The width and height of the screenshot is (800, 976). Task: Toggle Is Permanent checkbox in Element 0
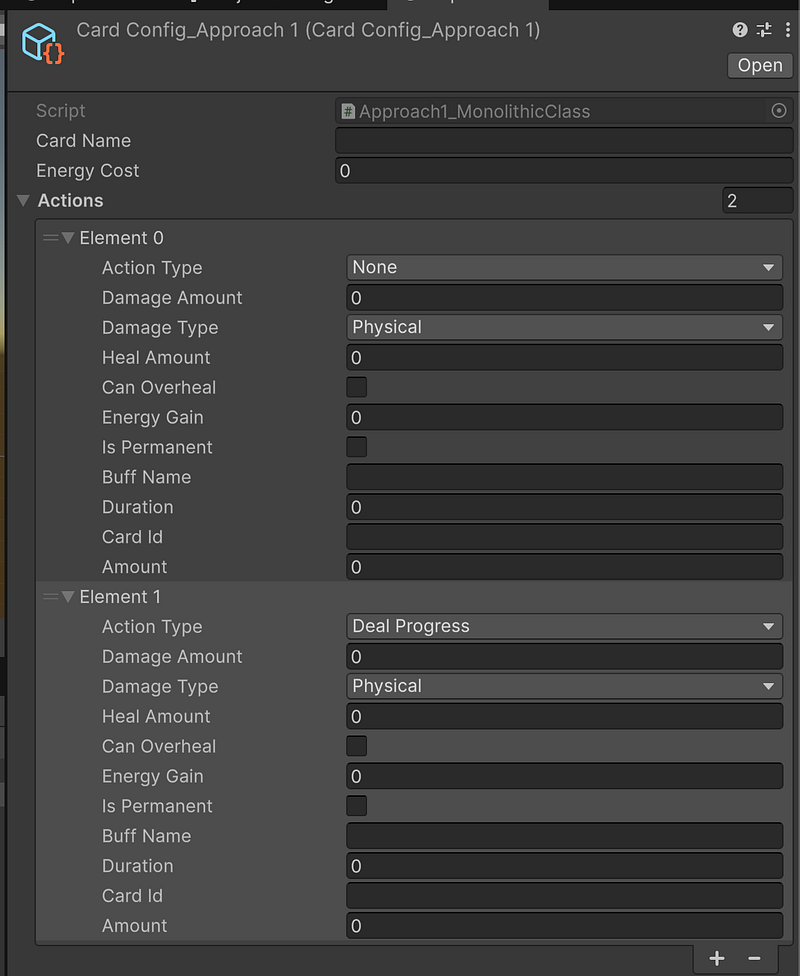point(357,447)
